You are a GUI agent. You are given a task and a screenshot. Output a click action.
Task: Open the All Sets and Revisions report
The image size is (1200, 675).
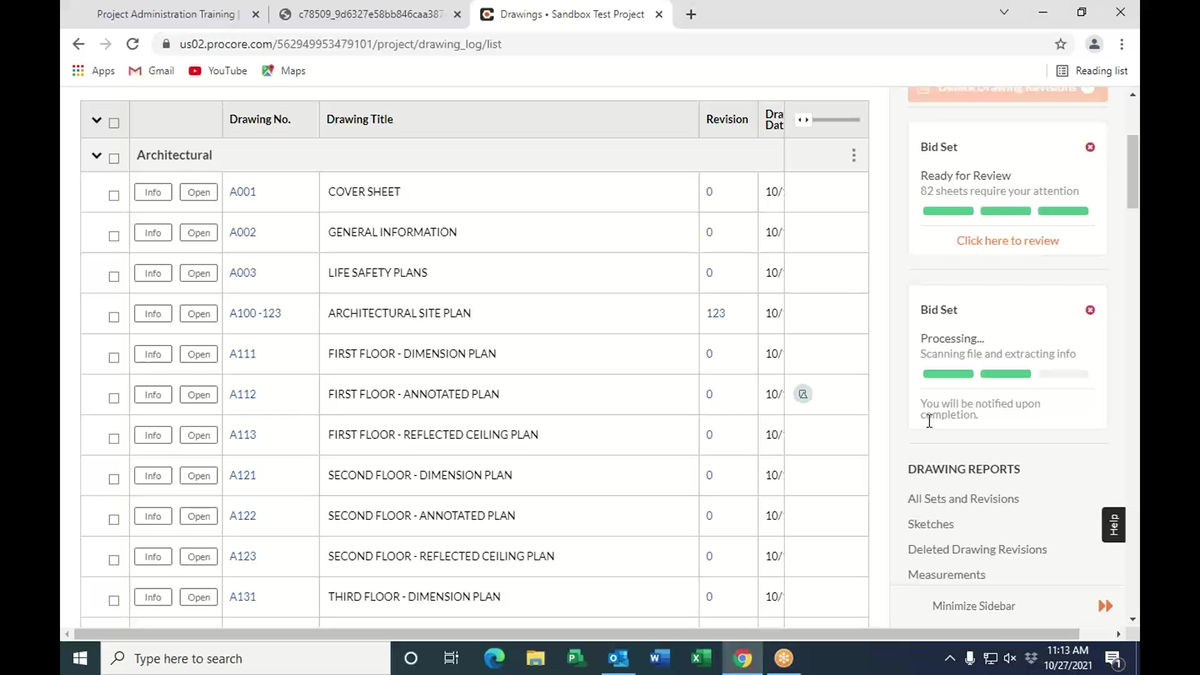pos(963,499)
